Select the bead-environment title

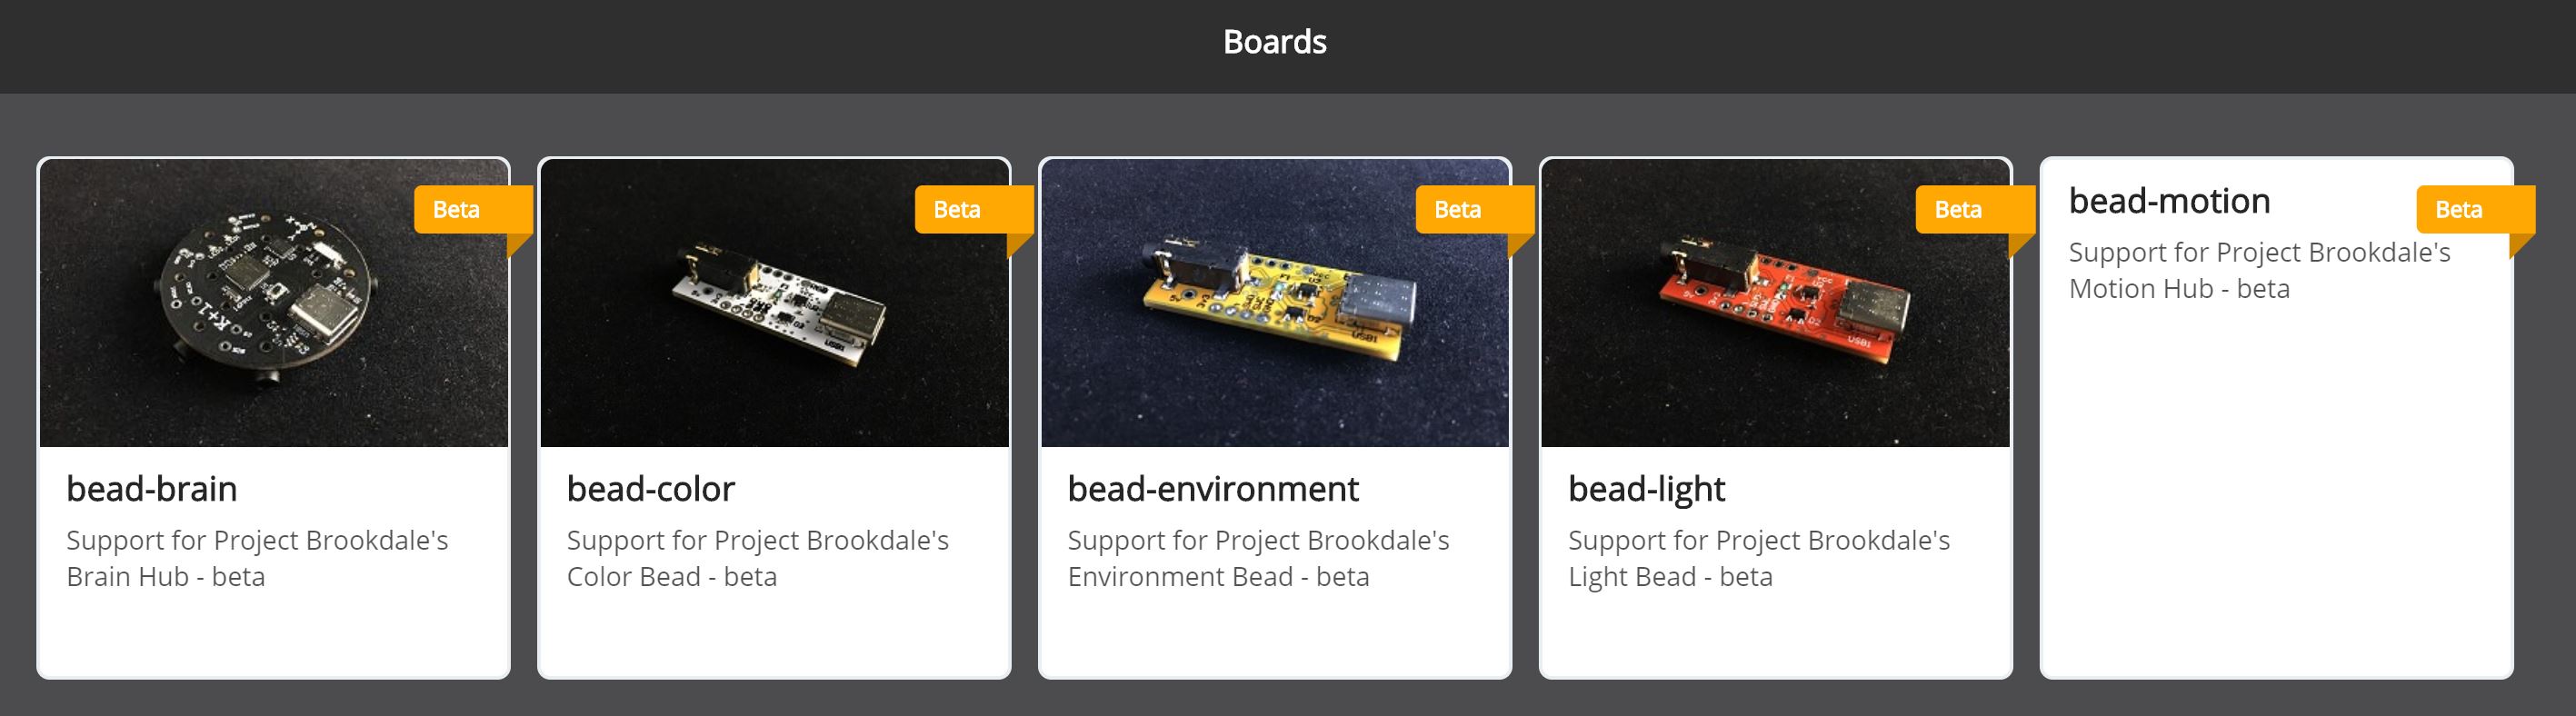[x=1213, y=489]
